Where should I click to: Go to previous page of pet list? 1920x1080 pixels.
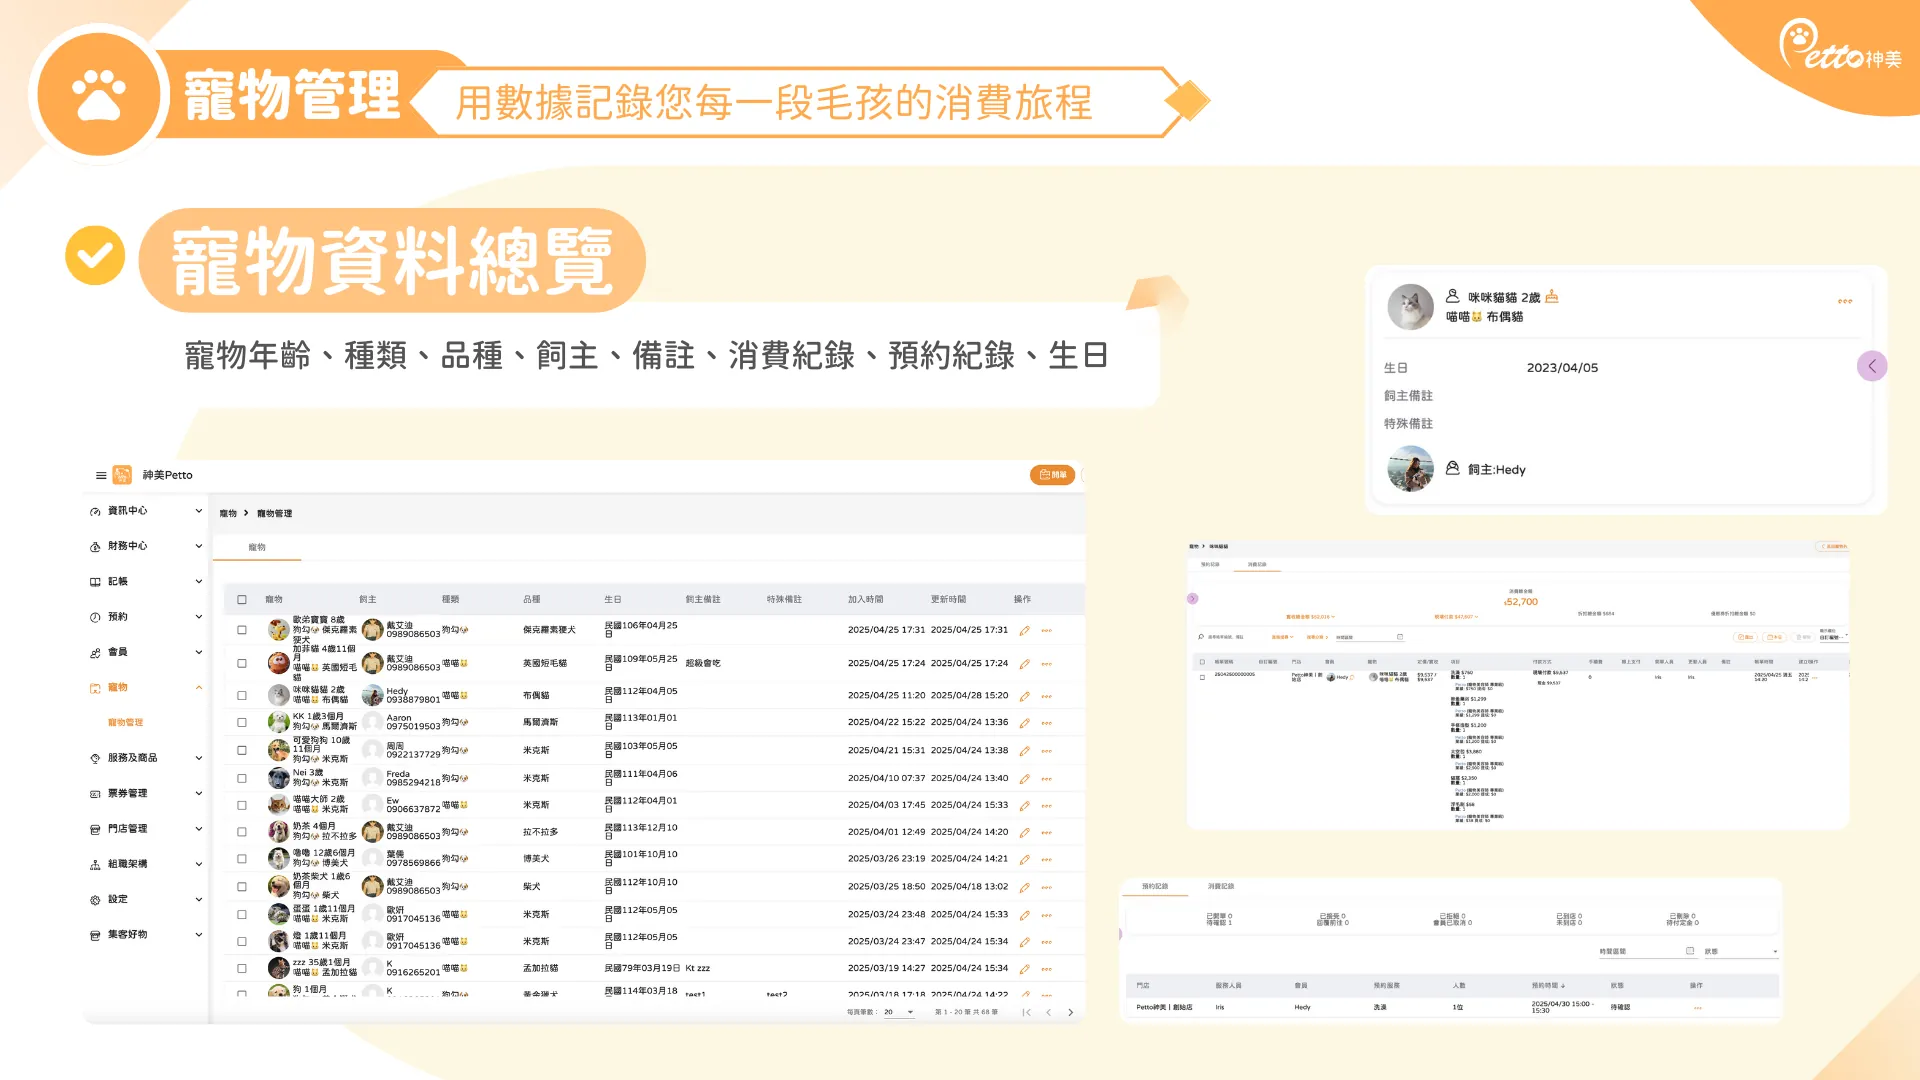pyautogui.click(x=1048, y=1013)
